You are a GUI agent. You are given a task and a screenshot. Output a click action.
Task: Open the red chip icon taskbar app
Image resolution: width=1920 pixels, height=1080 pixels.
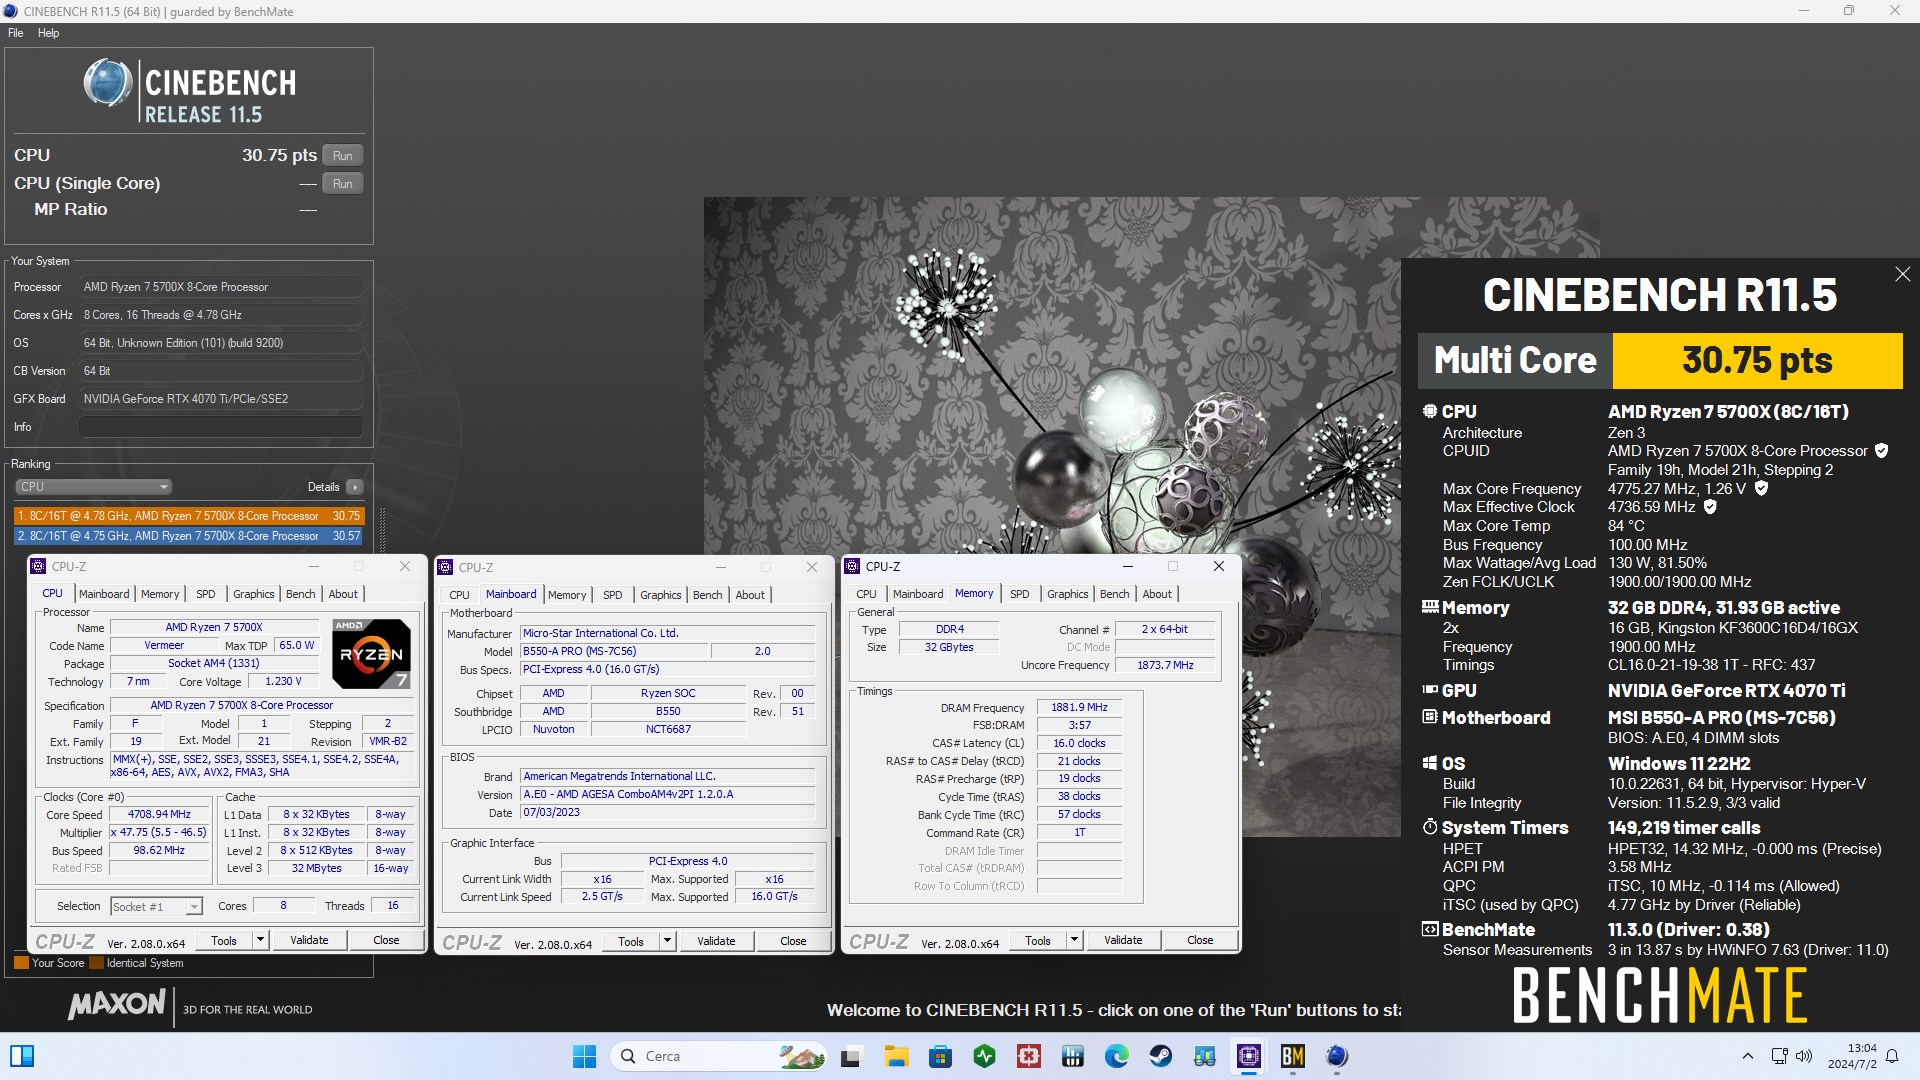(1028, 1056)
